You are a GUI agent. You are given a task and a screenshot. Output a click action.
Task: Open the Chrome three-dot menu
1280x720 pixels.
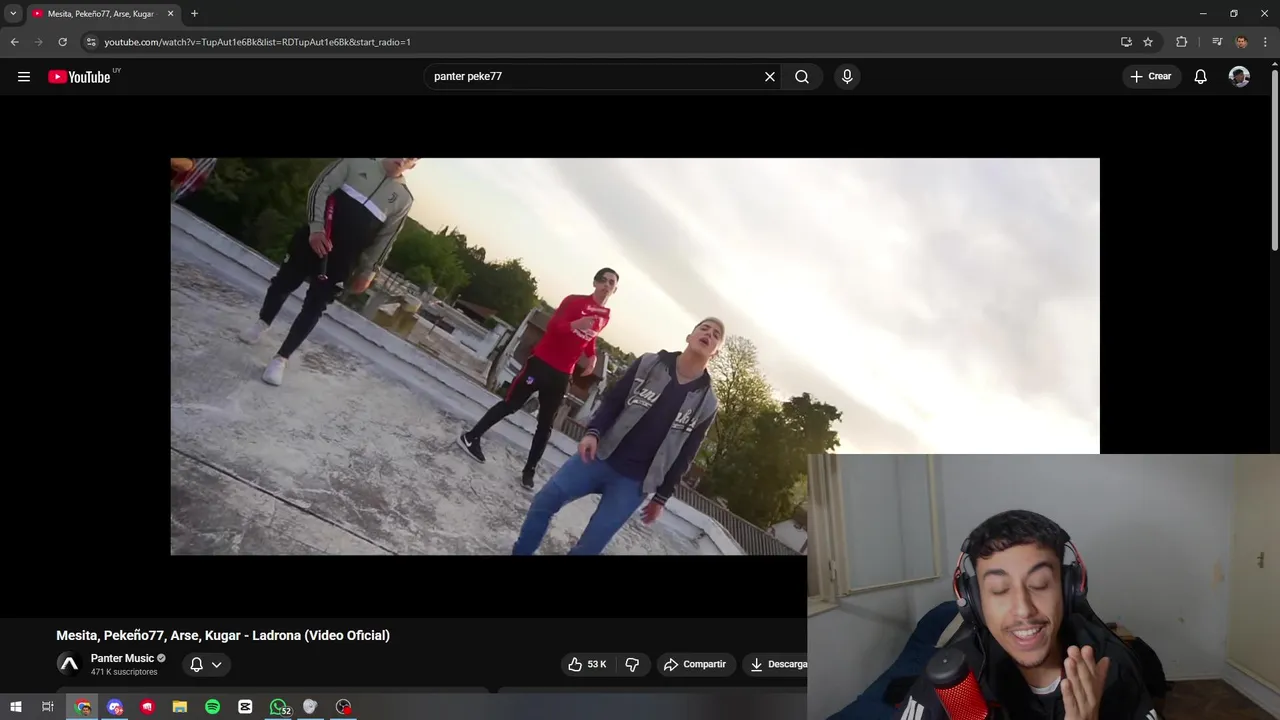[1265, 42]
